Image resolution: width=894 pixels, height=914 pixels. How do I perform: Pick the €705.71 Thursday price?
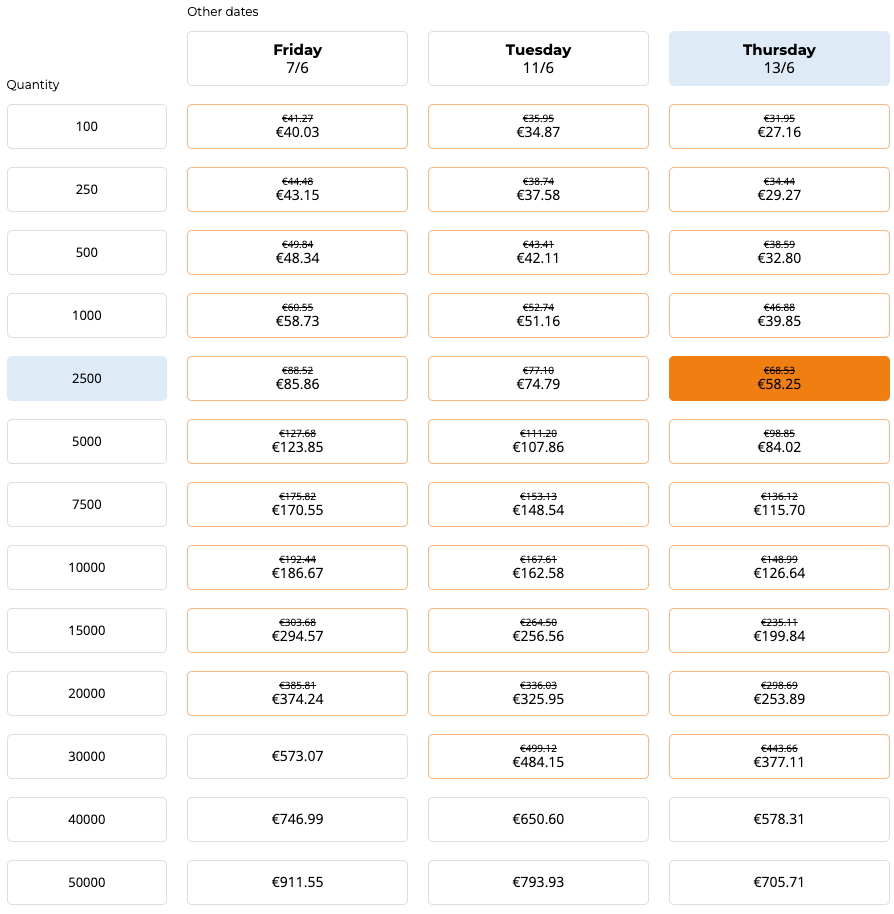click(779, 882)
